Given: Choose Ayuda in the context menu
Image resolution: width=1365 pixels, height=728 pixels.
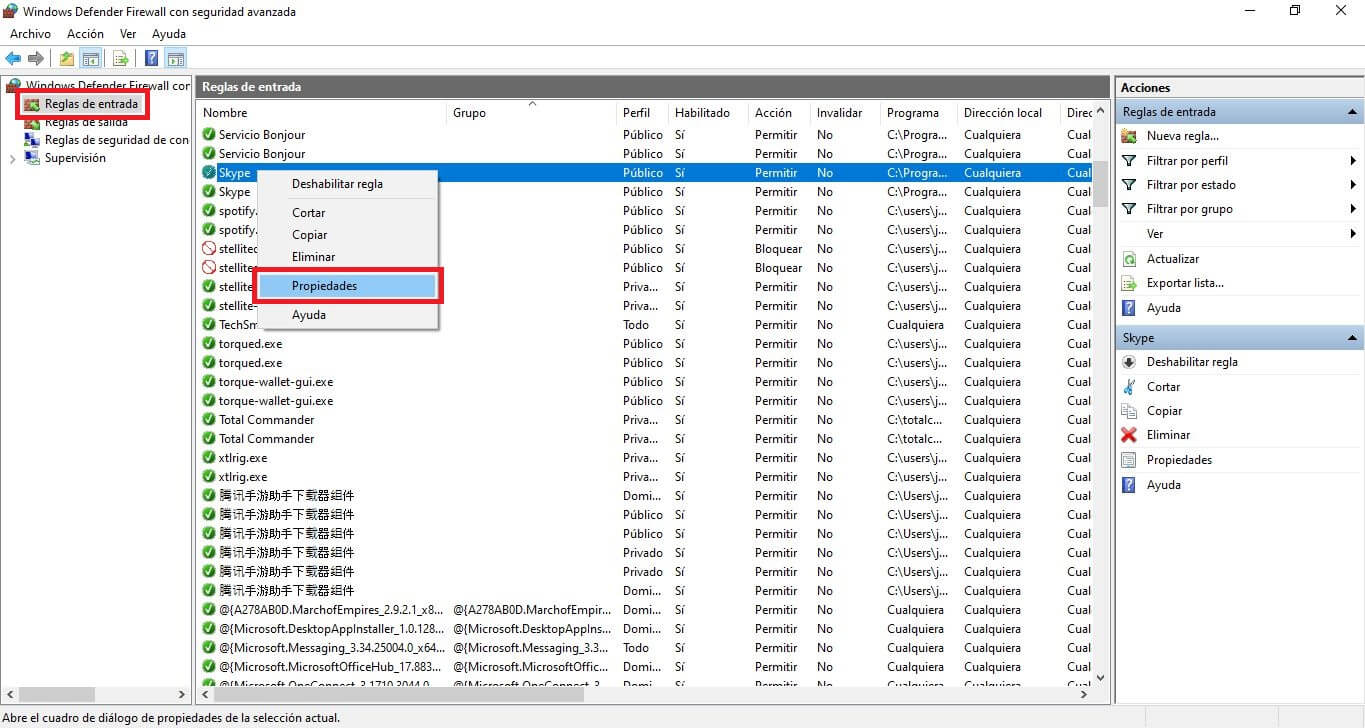Looking at the screenshot, I should coord(348,315).
